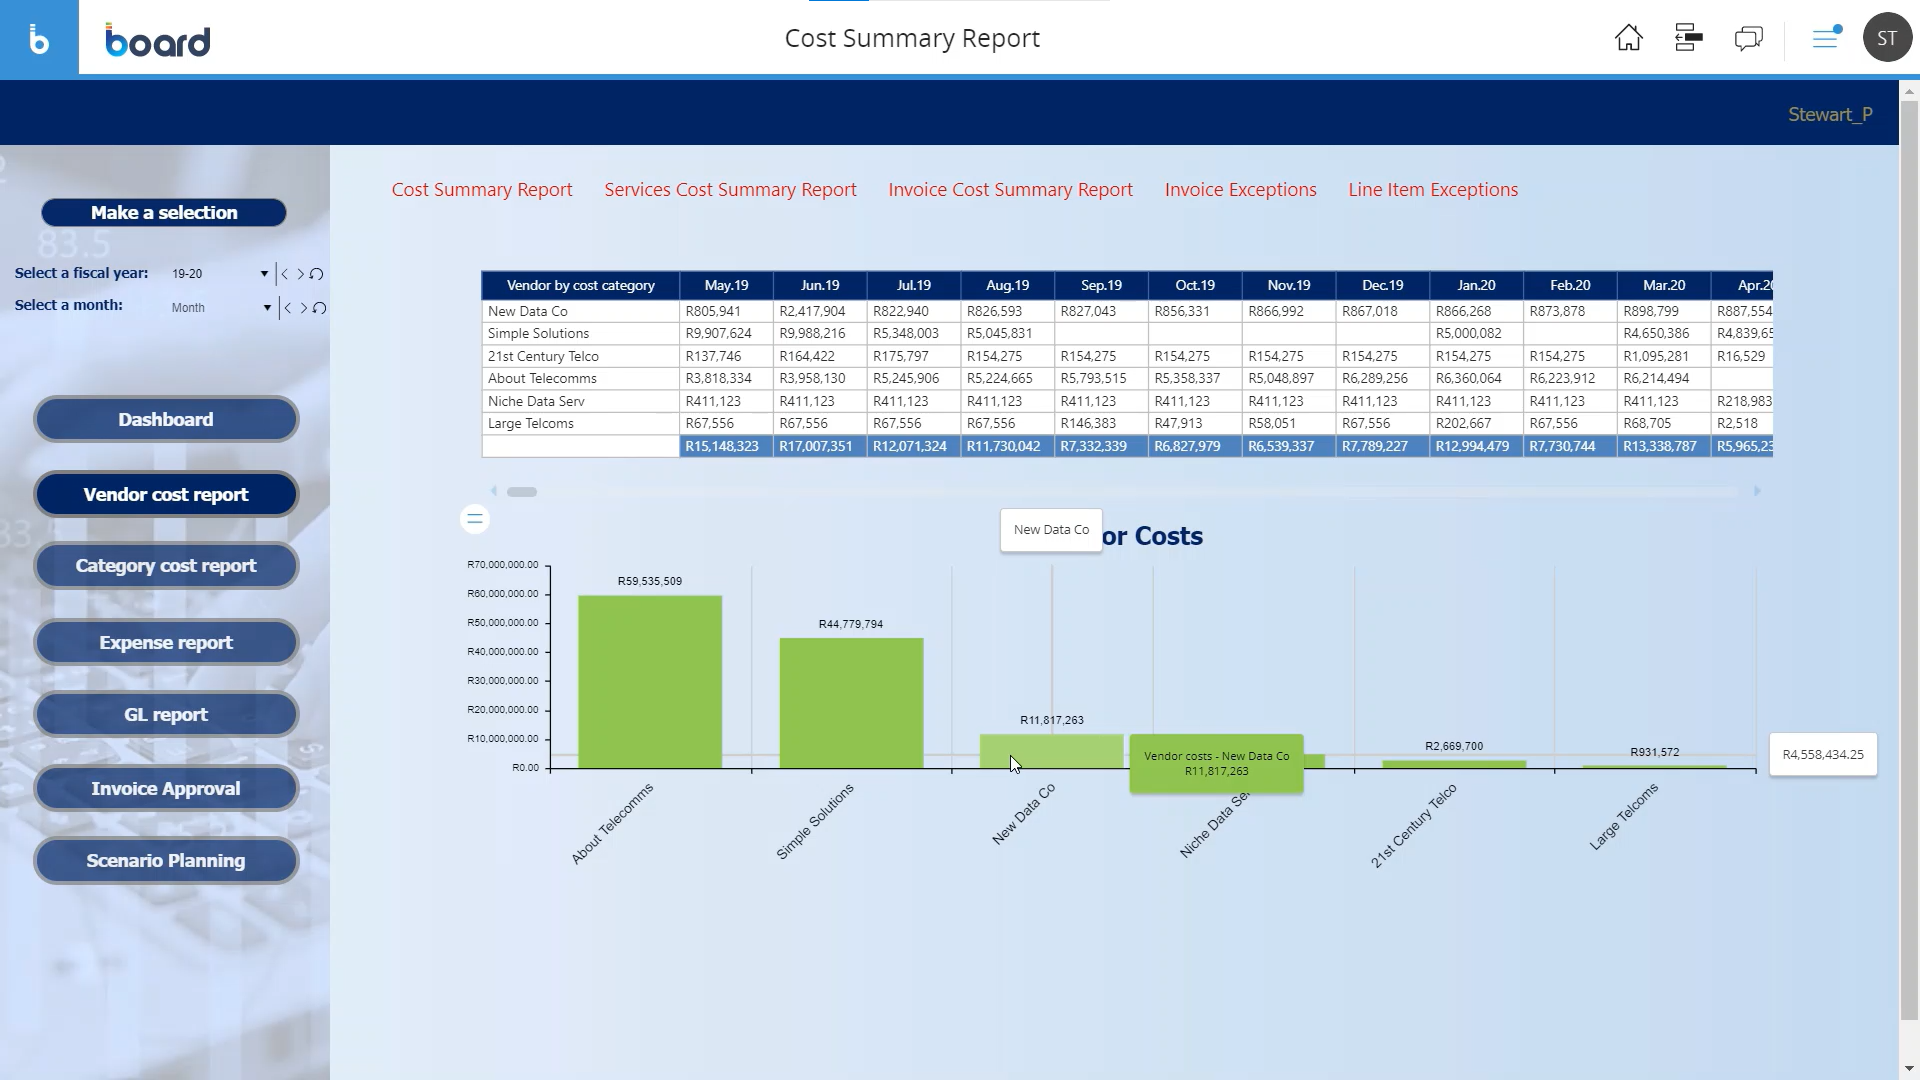
Task: Click the ST user avatar
Action: point(1887,38)
